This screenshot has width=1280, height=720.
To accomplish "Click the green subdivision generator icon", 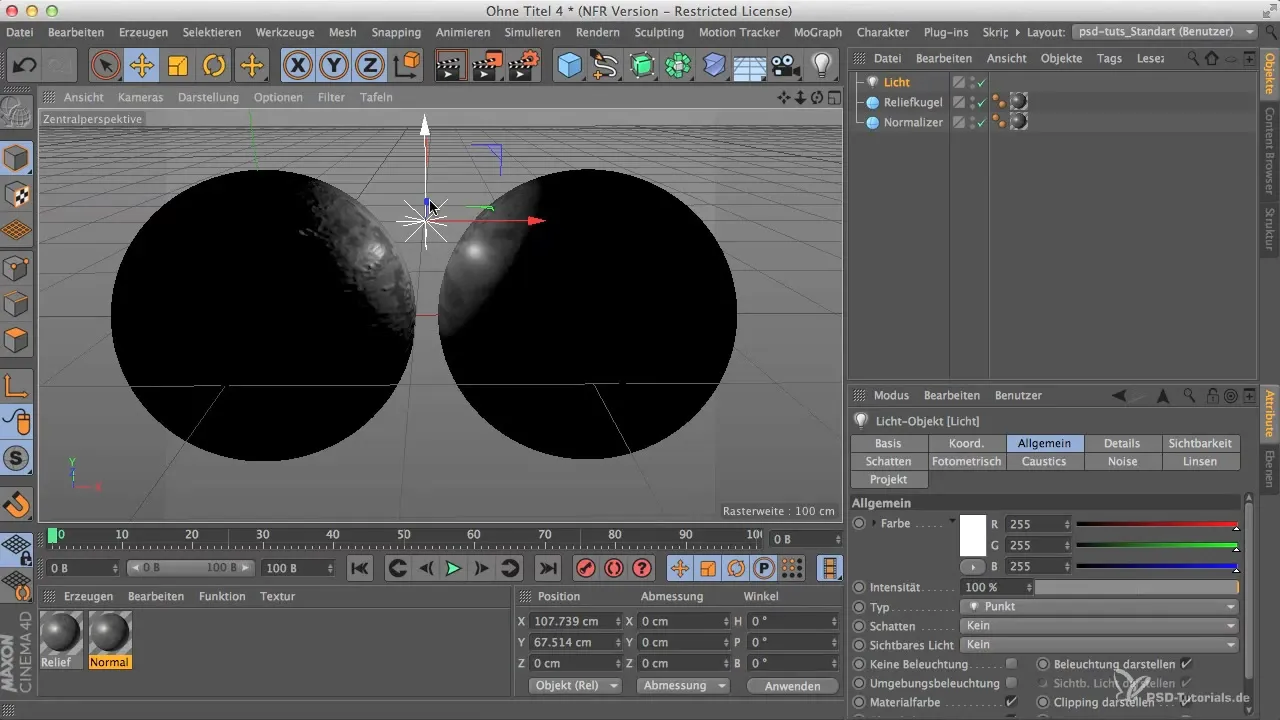I will tap(641, 66).
